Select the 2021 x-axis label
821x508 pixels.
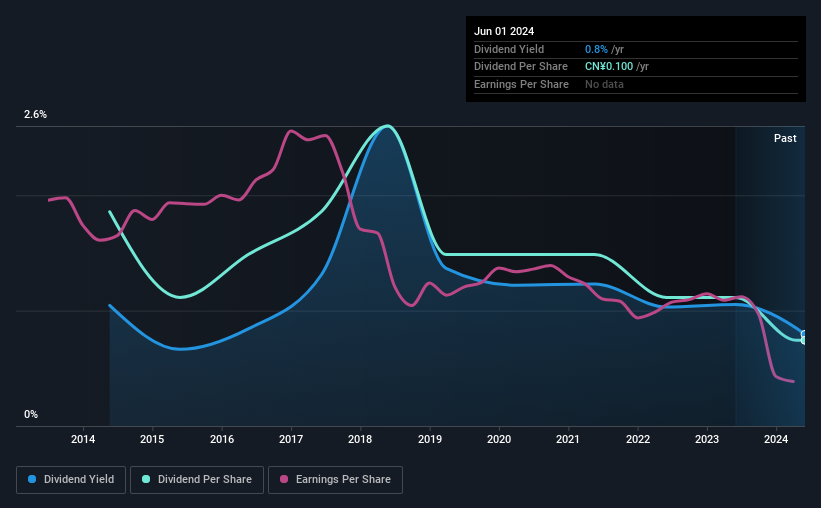click(x=568, y=439)
